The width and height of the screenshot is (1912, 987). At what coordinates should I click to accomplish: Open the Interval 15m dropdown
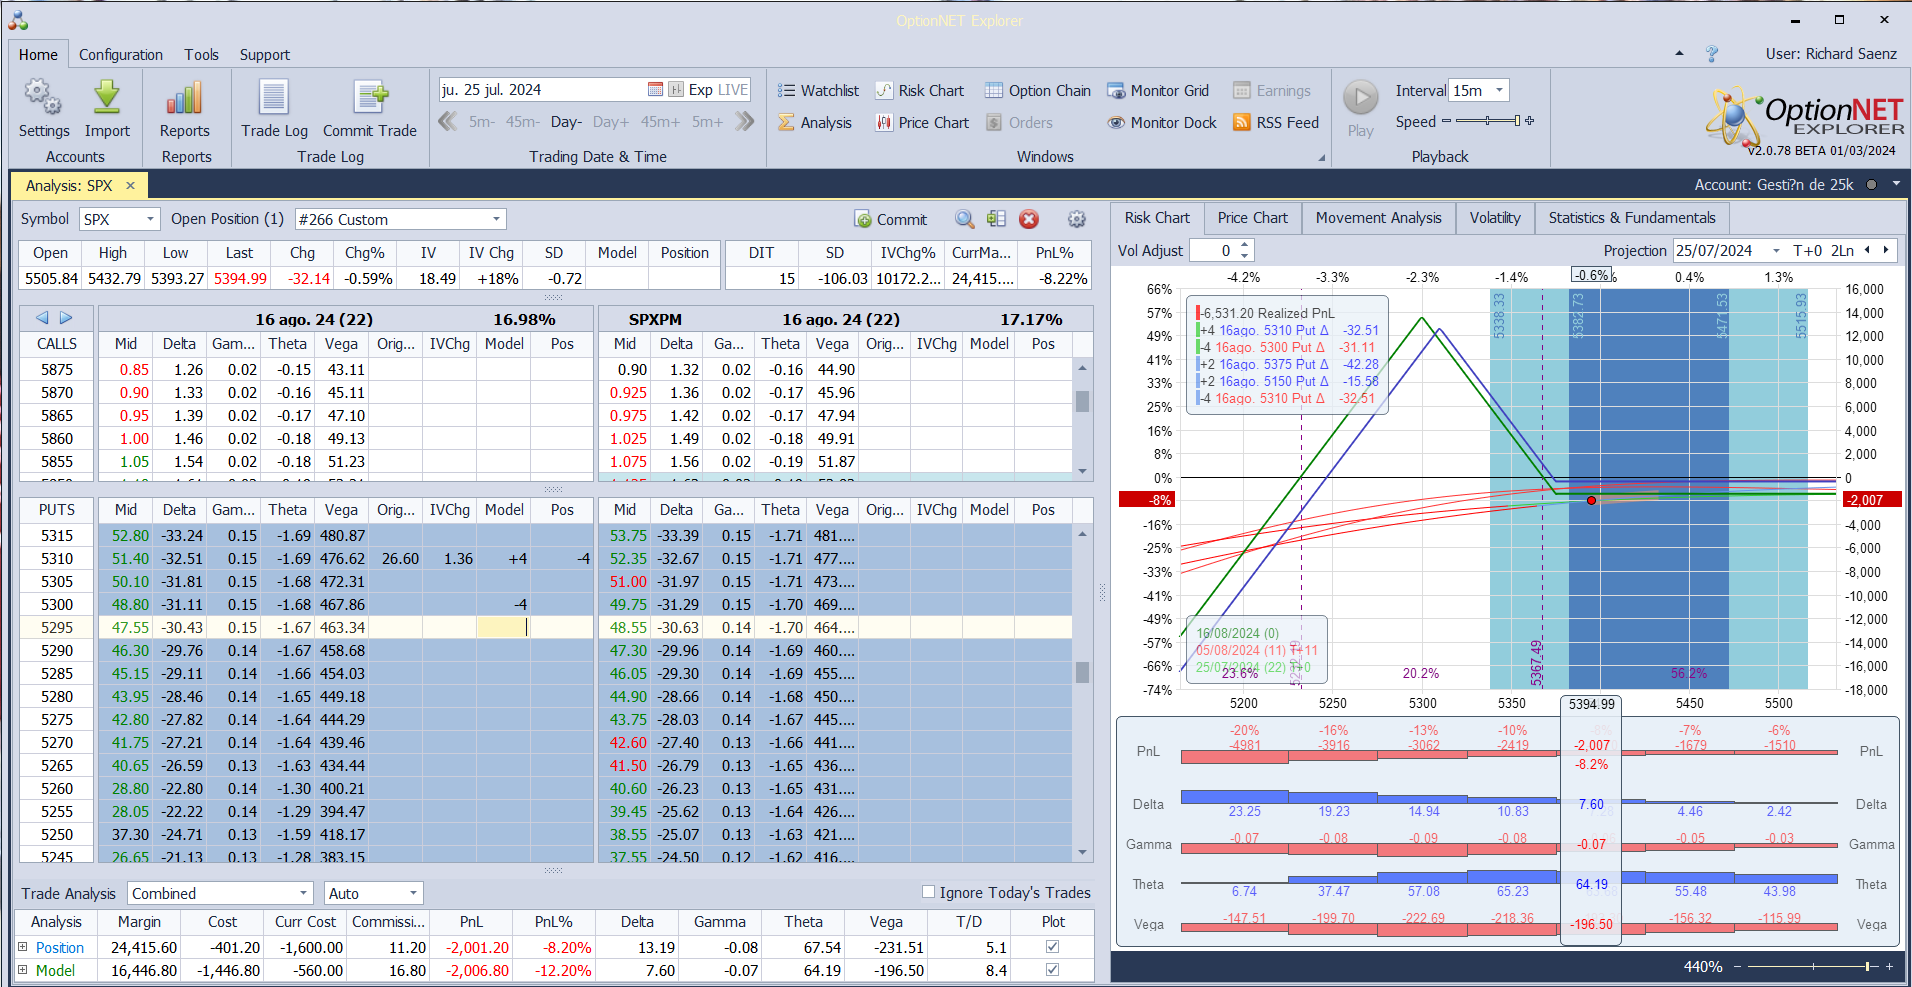point(1499,90)
